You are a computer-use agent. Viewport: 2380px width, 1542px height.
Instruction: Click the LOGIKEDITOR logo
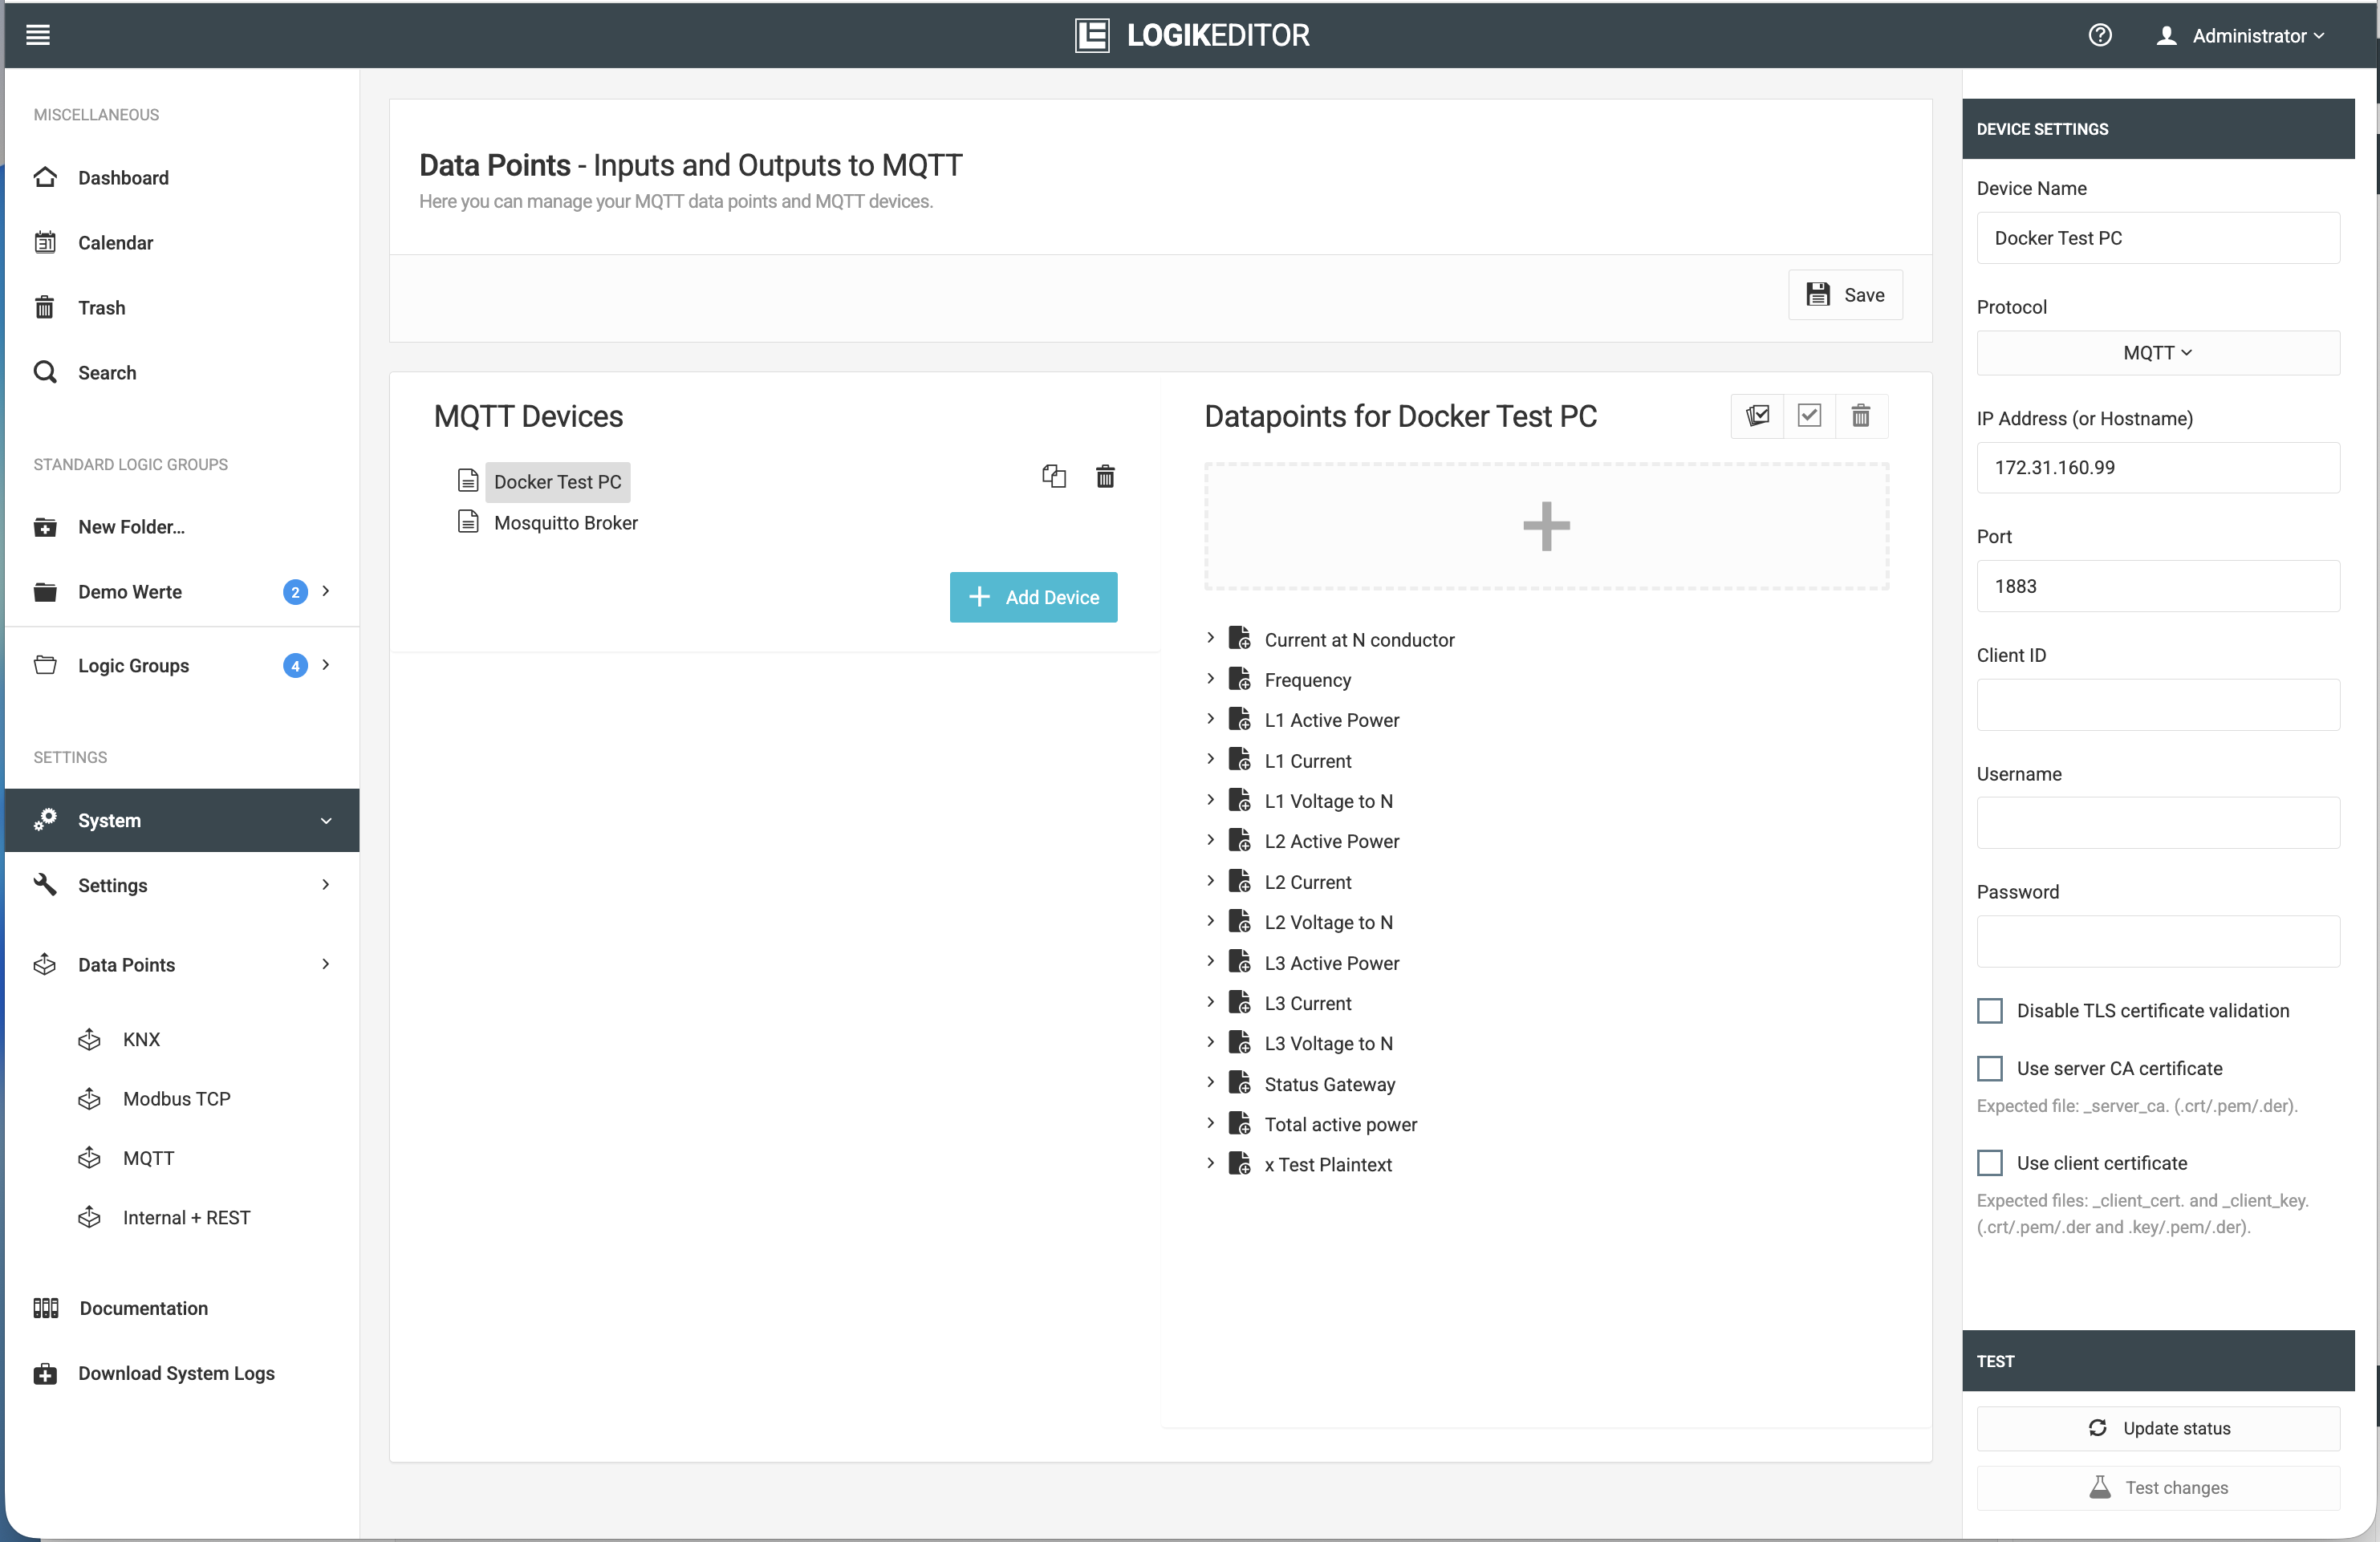coord(1192,35)
